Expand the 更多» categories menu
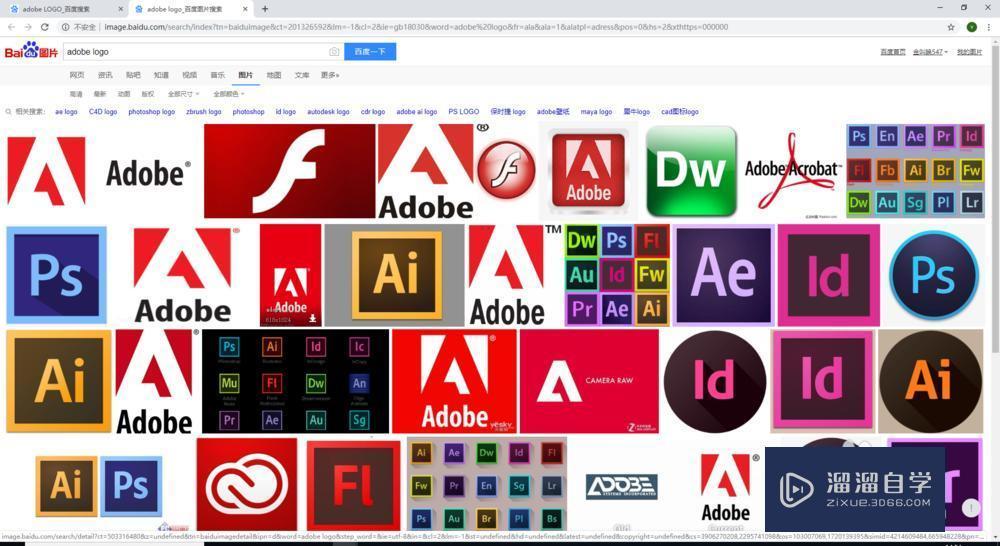Screen dimensions: 1000x546 click(330, 75)
